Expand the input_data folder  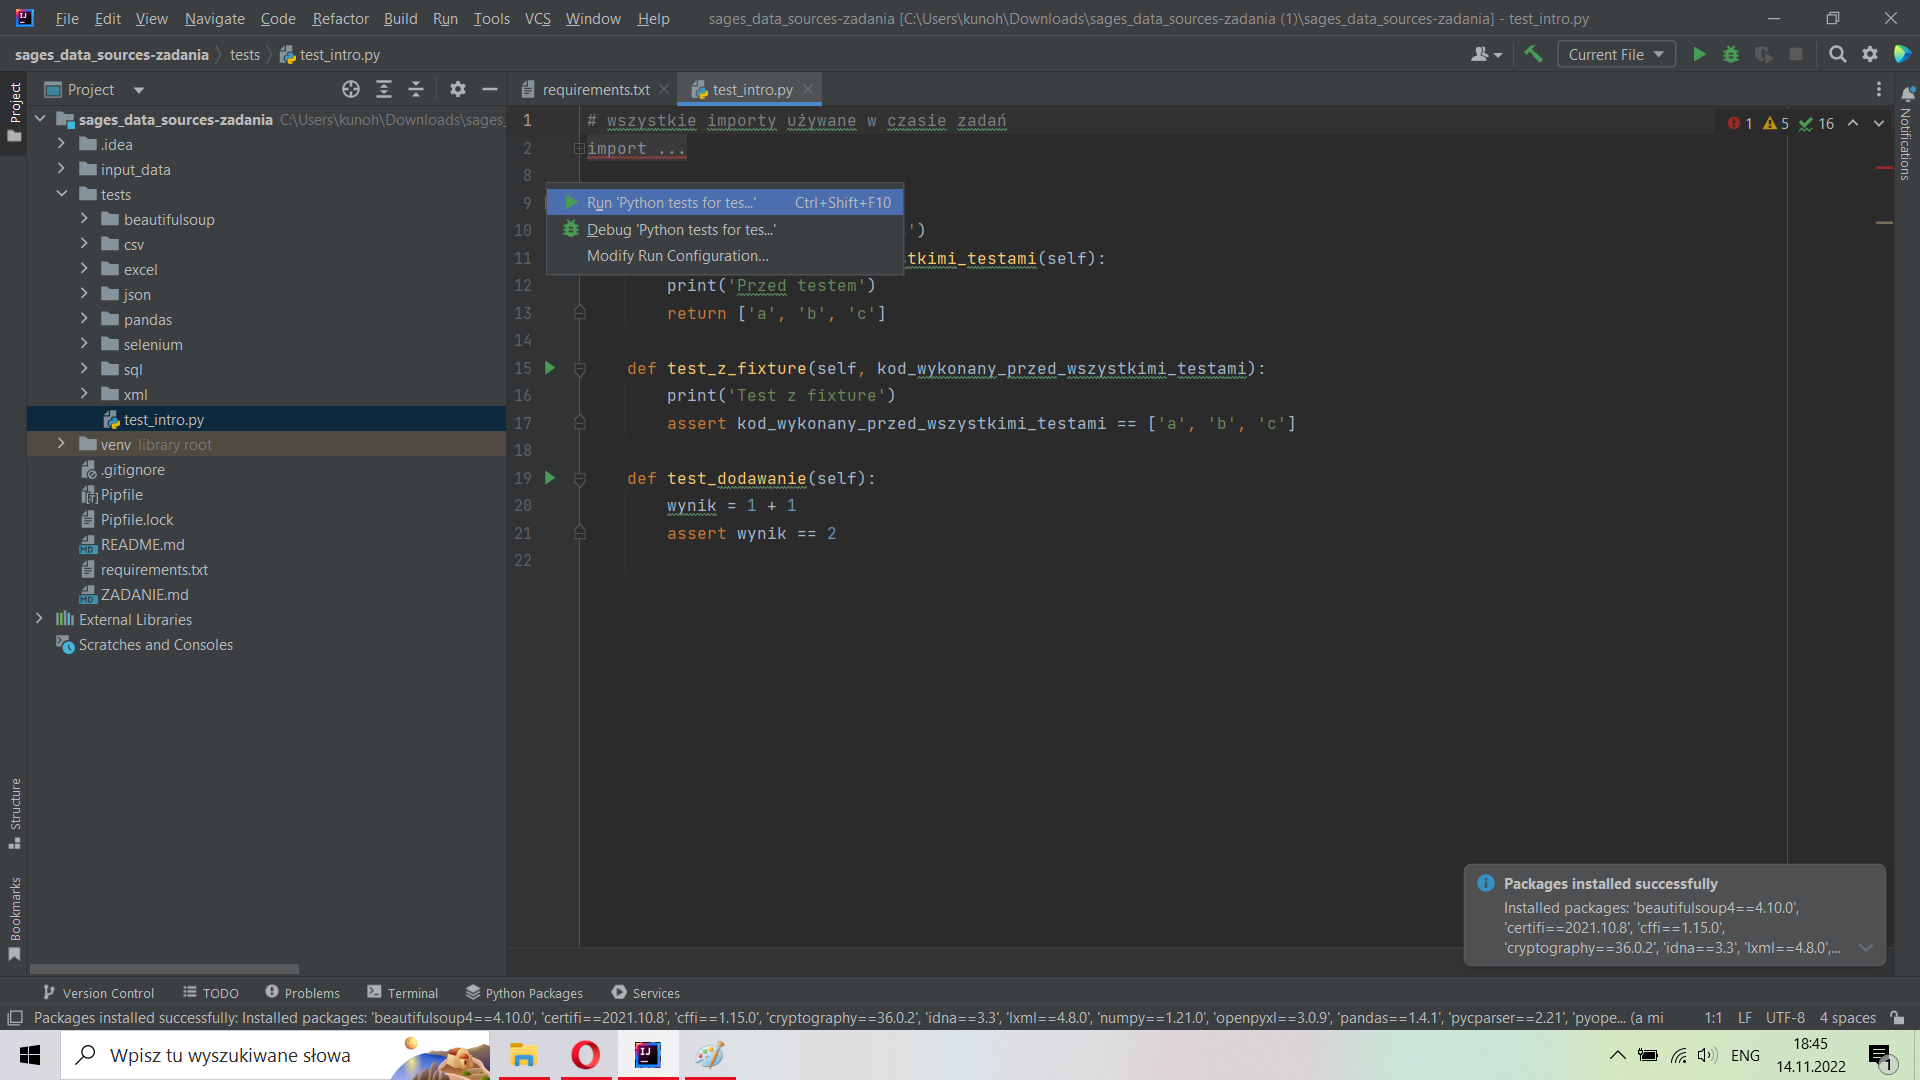pyautogui.click(x=61, y=169)
